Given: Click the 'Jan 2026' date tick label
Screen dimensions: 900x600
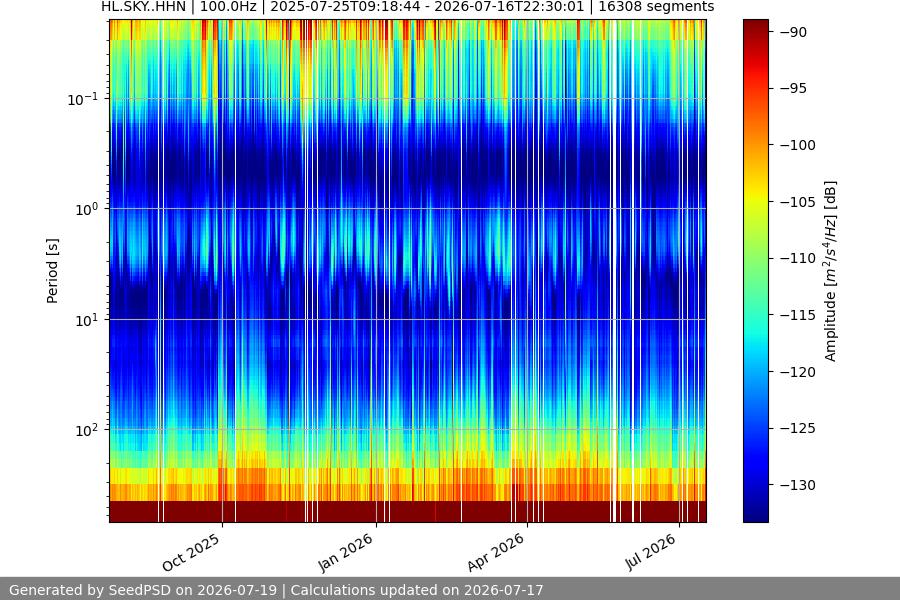Looking at the screenshot, I should click(x=346, y=553).
